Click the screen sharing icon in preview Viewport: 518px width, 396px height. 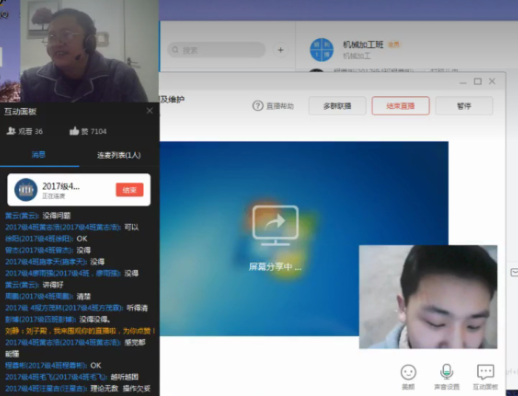point(275,225)
